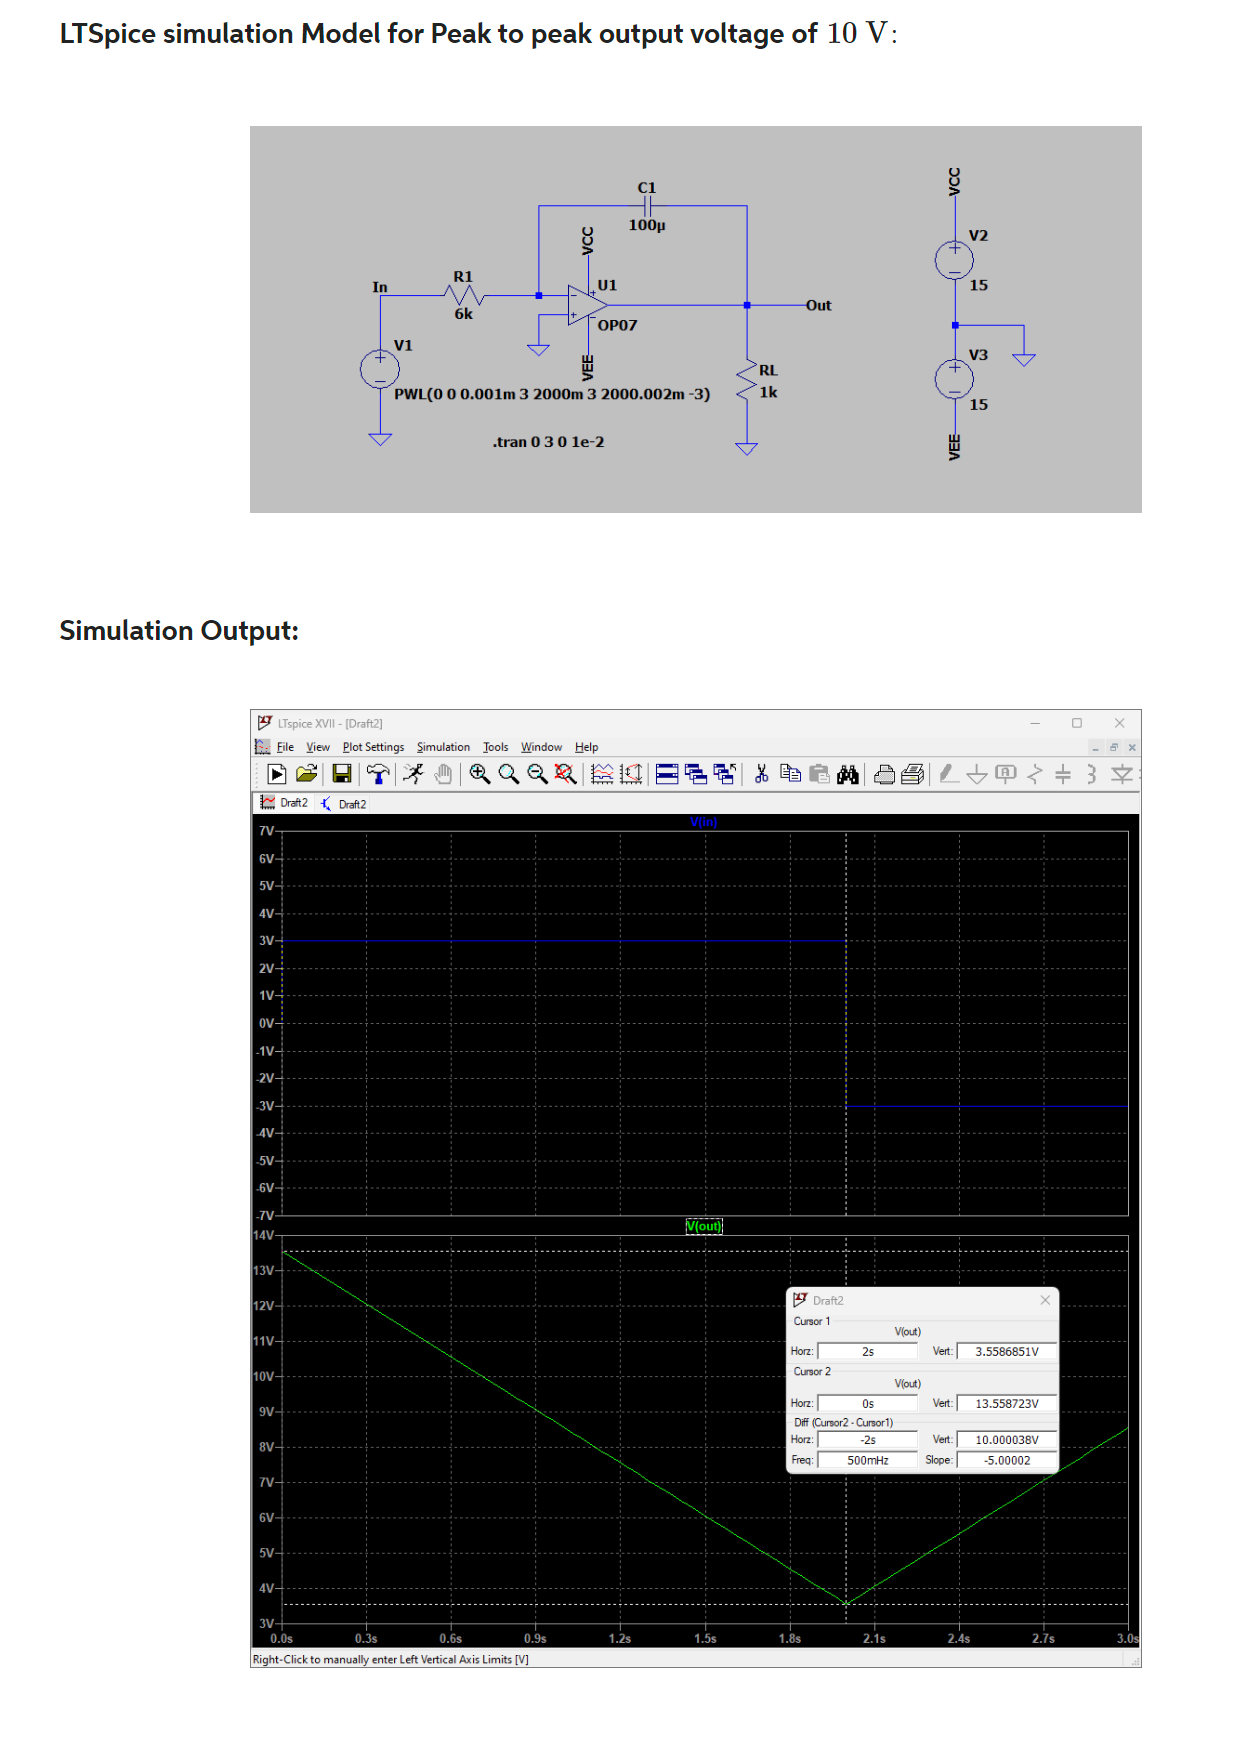Click the Cascade windows icon

696,774
